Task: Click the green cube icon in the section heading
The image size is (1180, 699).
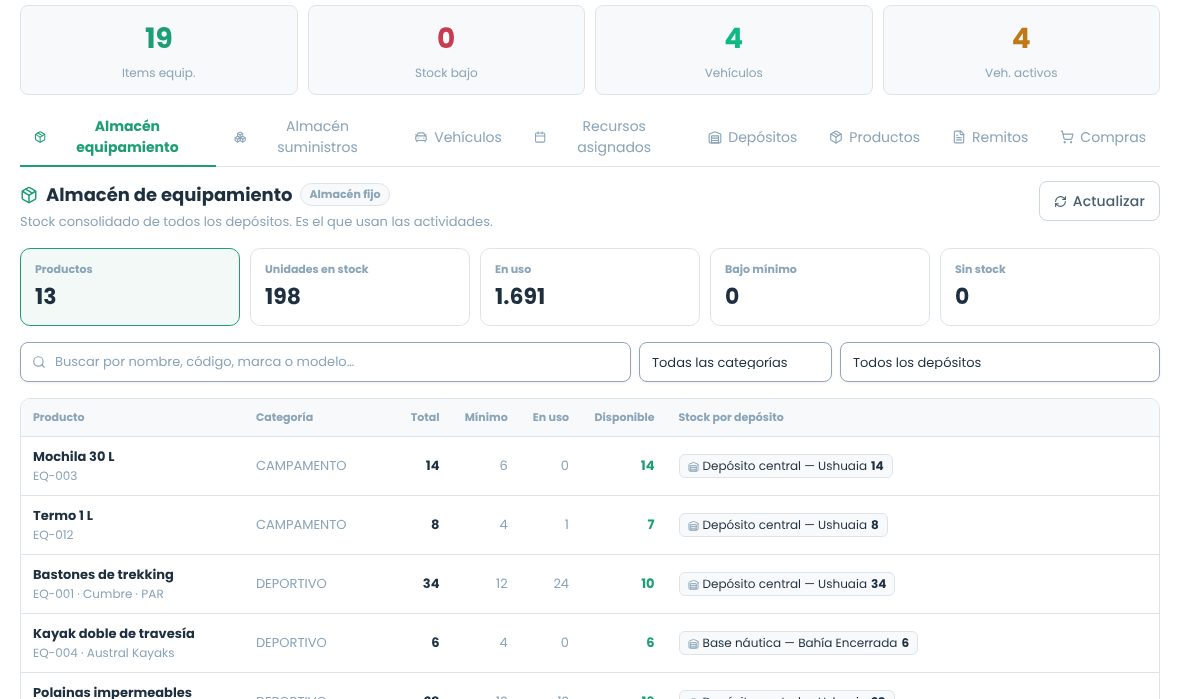Action: pyautogui.click(x=29, y=195)
